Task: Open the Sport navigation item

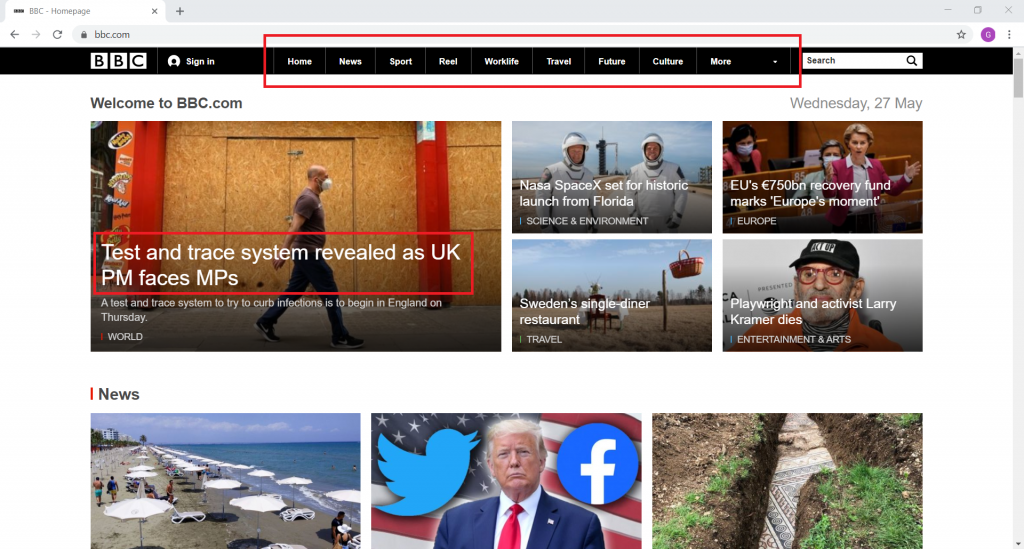Action: coord(400,62)
